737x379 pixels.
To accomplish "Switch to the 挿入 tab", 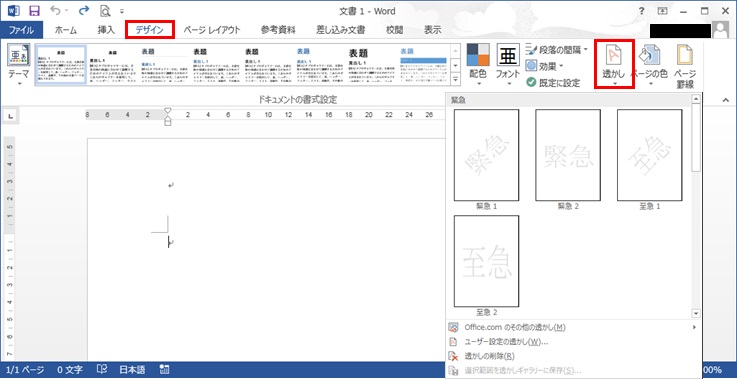I will [106, 30].
